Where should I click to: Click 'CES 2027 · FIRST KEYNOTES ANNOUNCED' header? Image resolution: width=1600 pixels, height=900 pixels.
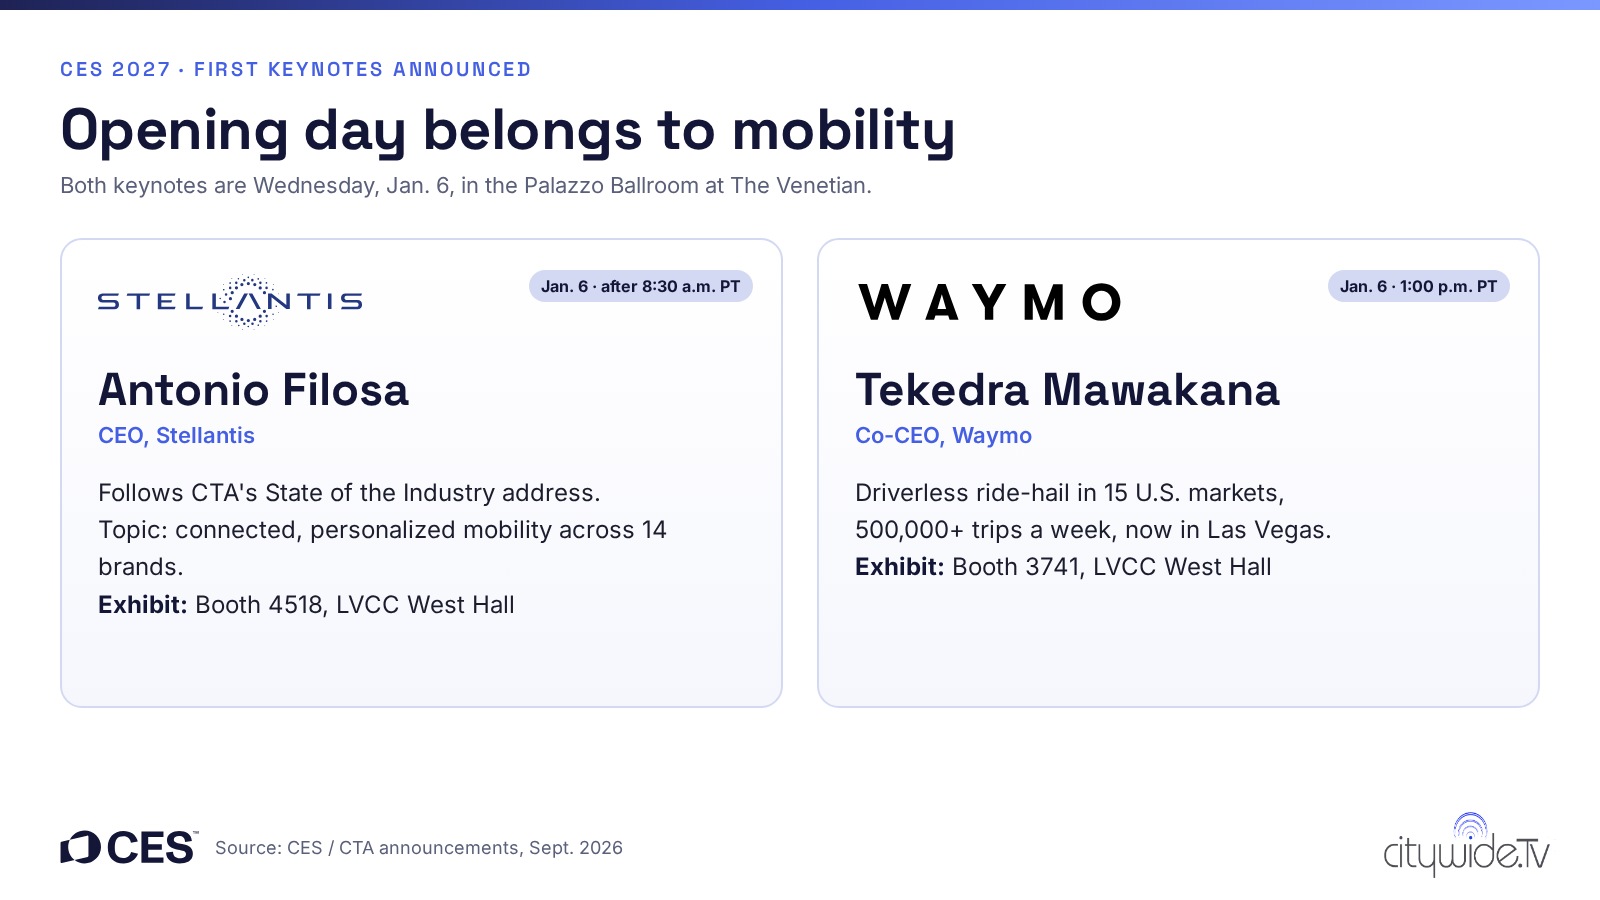click(x=296, y=70)
